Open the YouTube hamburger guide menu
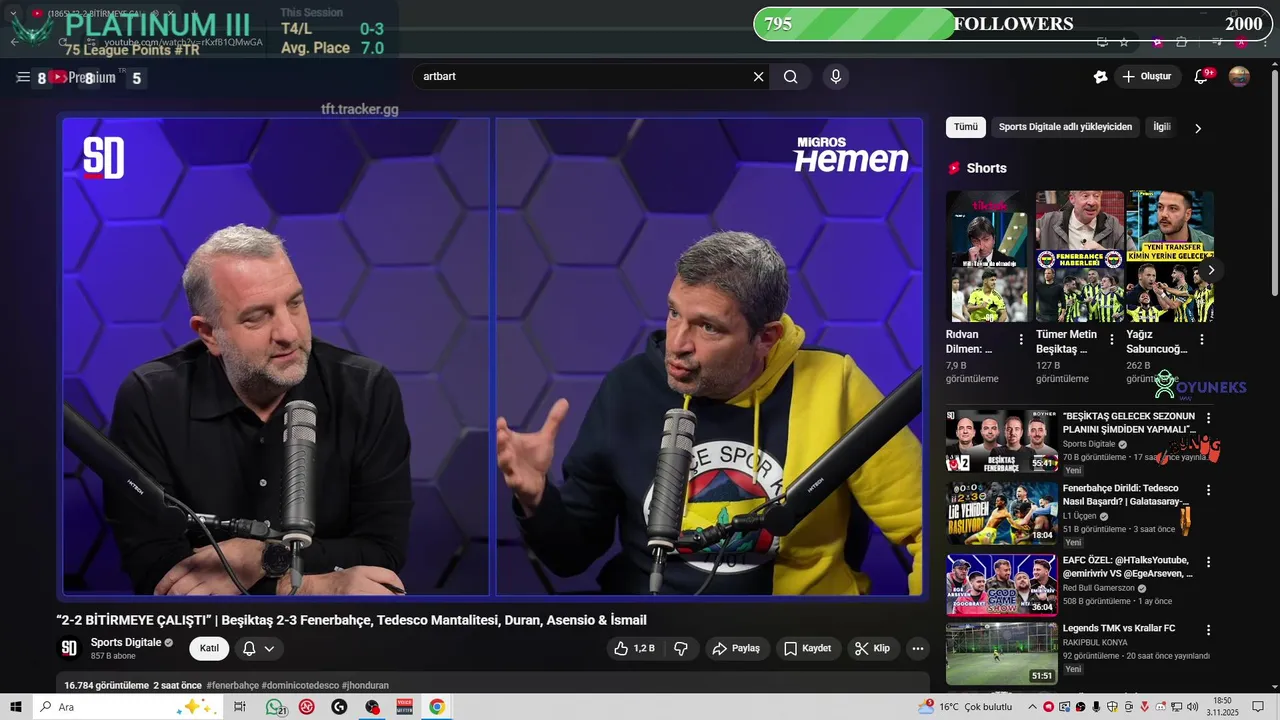The width and height of the screenshot is (1280, 720). coord(23,77)
